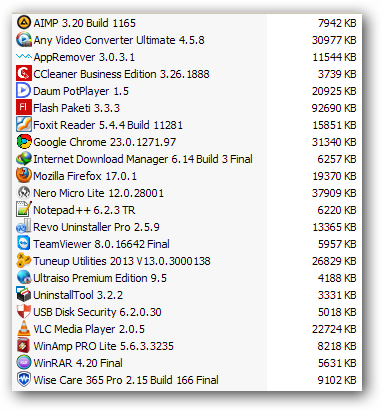Click the CCleaner red icon
The height and width of the screenshot is (411, 382).
[x=24, y=73]
